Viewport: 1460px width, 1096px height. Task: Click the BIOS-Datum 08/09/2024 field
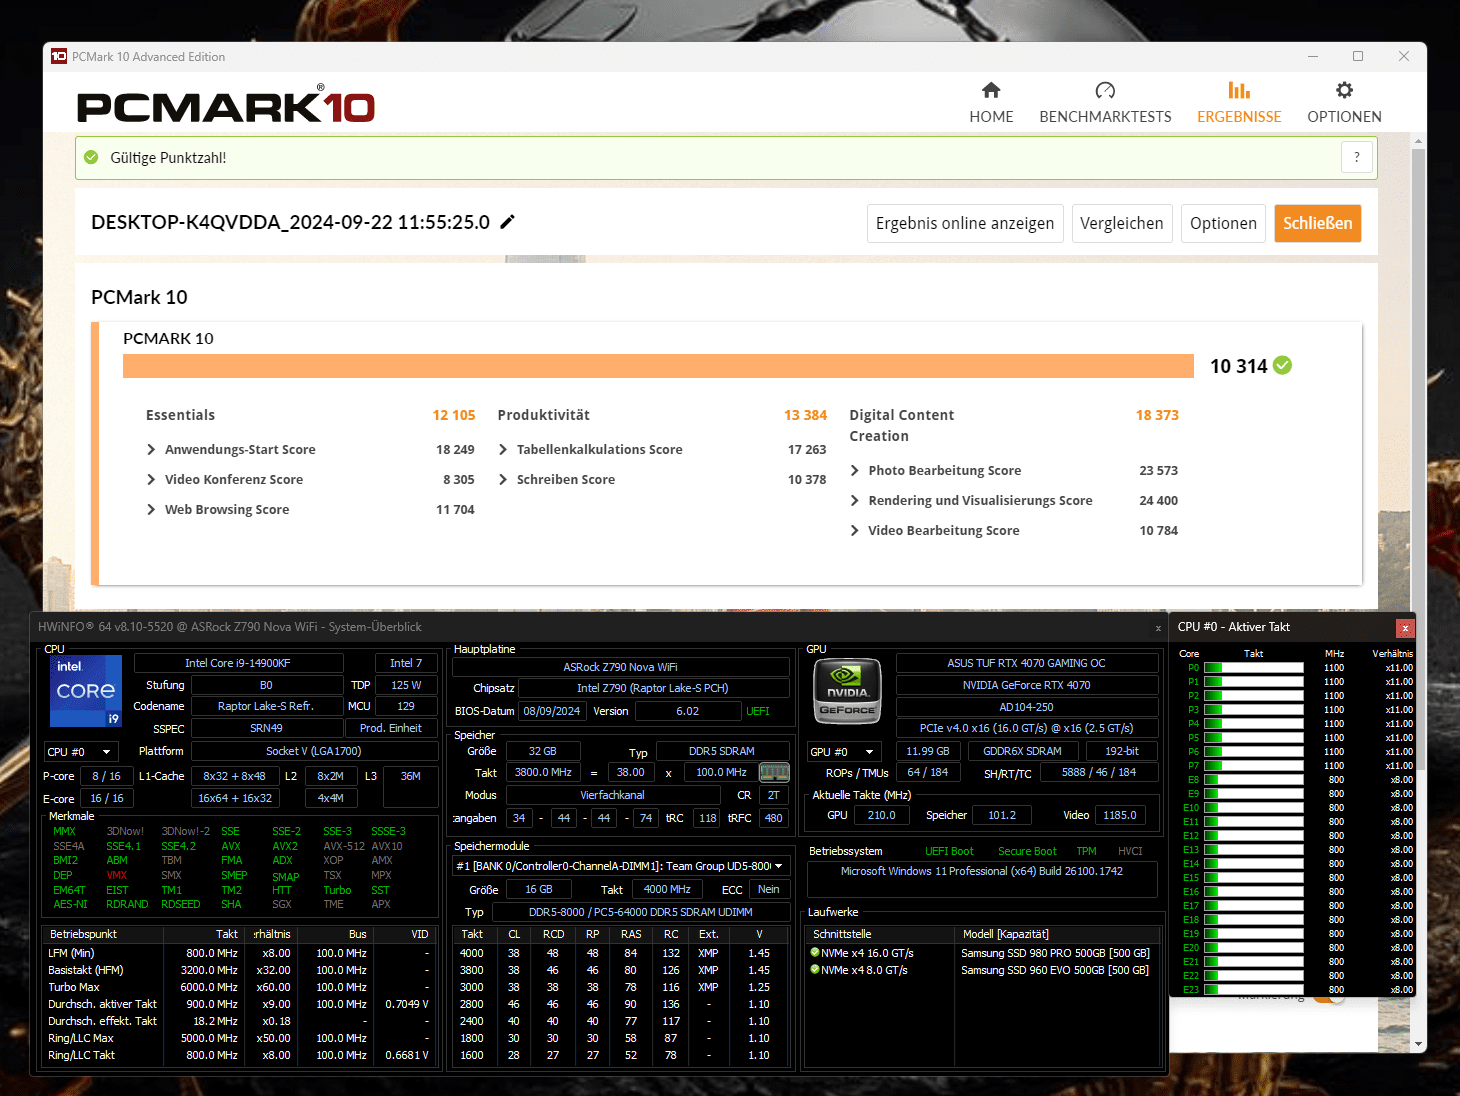(551, 711)
